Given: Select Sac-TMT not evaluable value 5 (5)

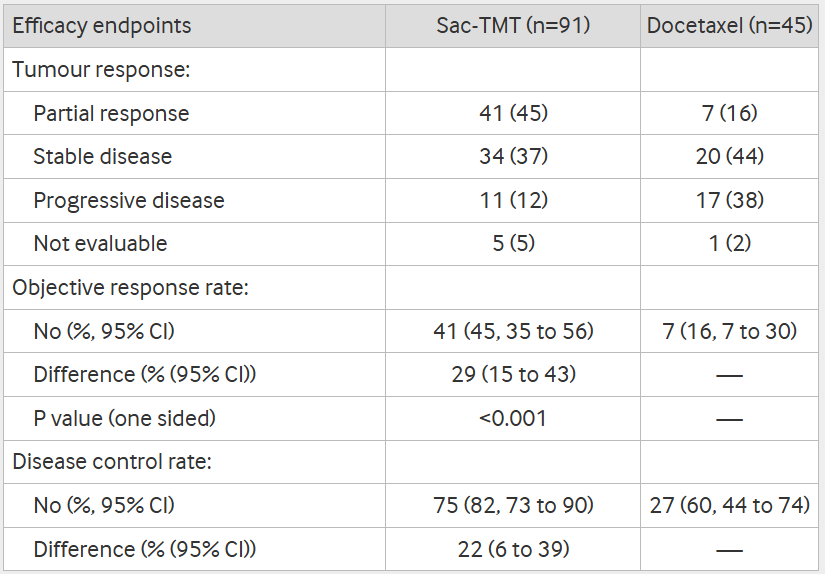Looking at the screenshot, I should 513,244.
